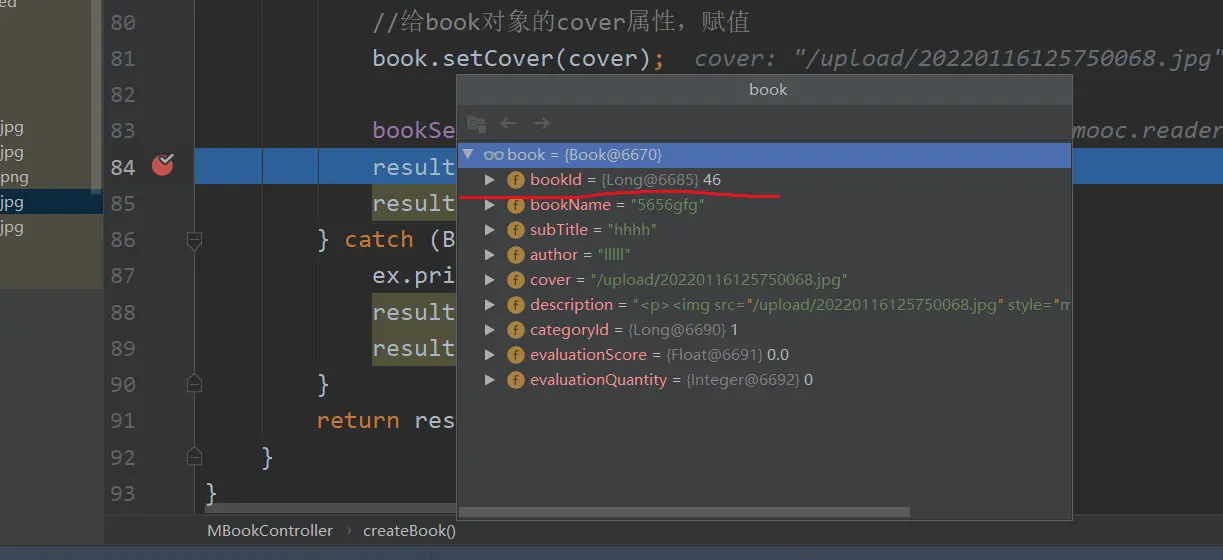Click line number 92 in the gutter
The height and width of the screenshot is (560, 1223).
(123, 457)
